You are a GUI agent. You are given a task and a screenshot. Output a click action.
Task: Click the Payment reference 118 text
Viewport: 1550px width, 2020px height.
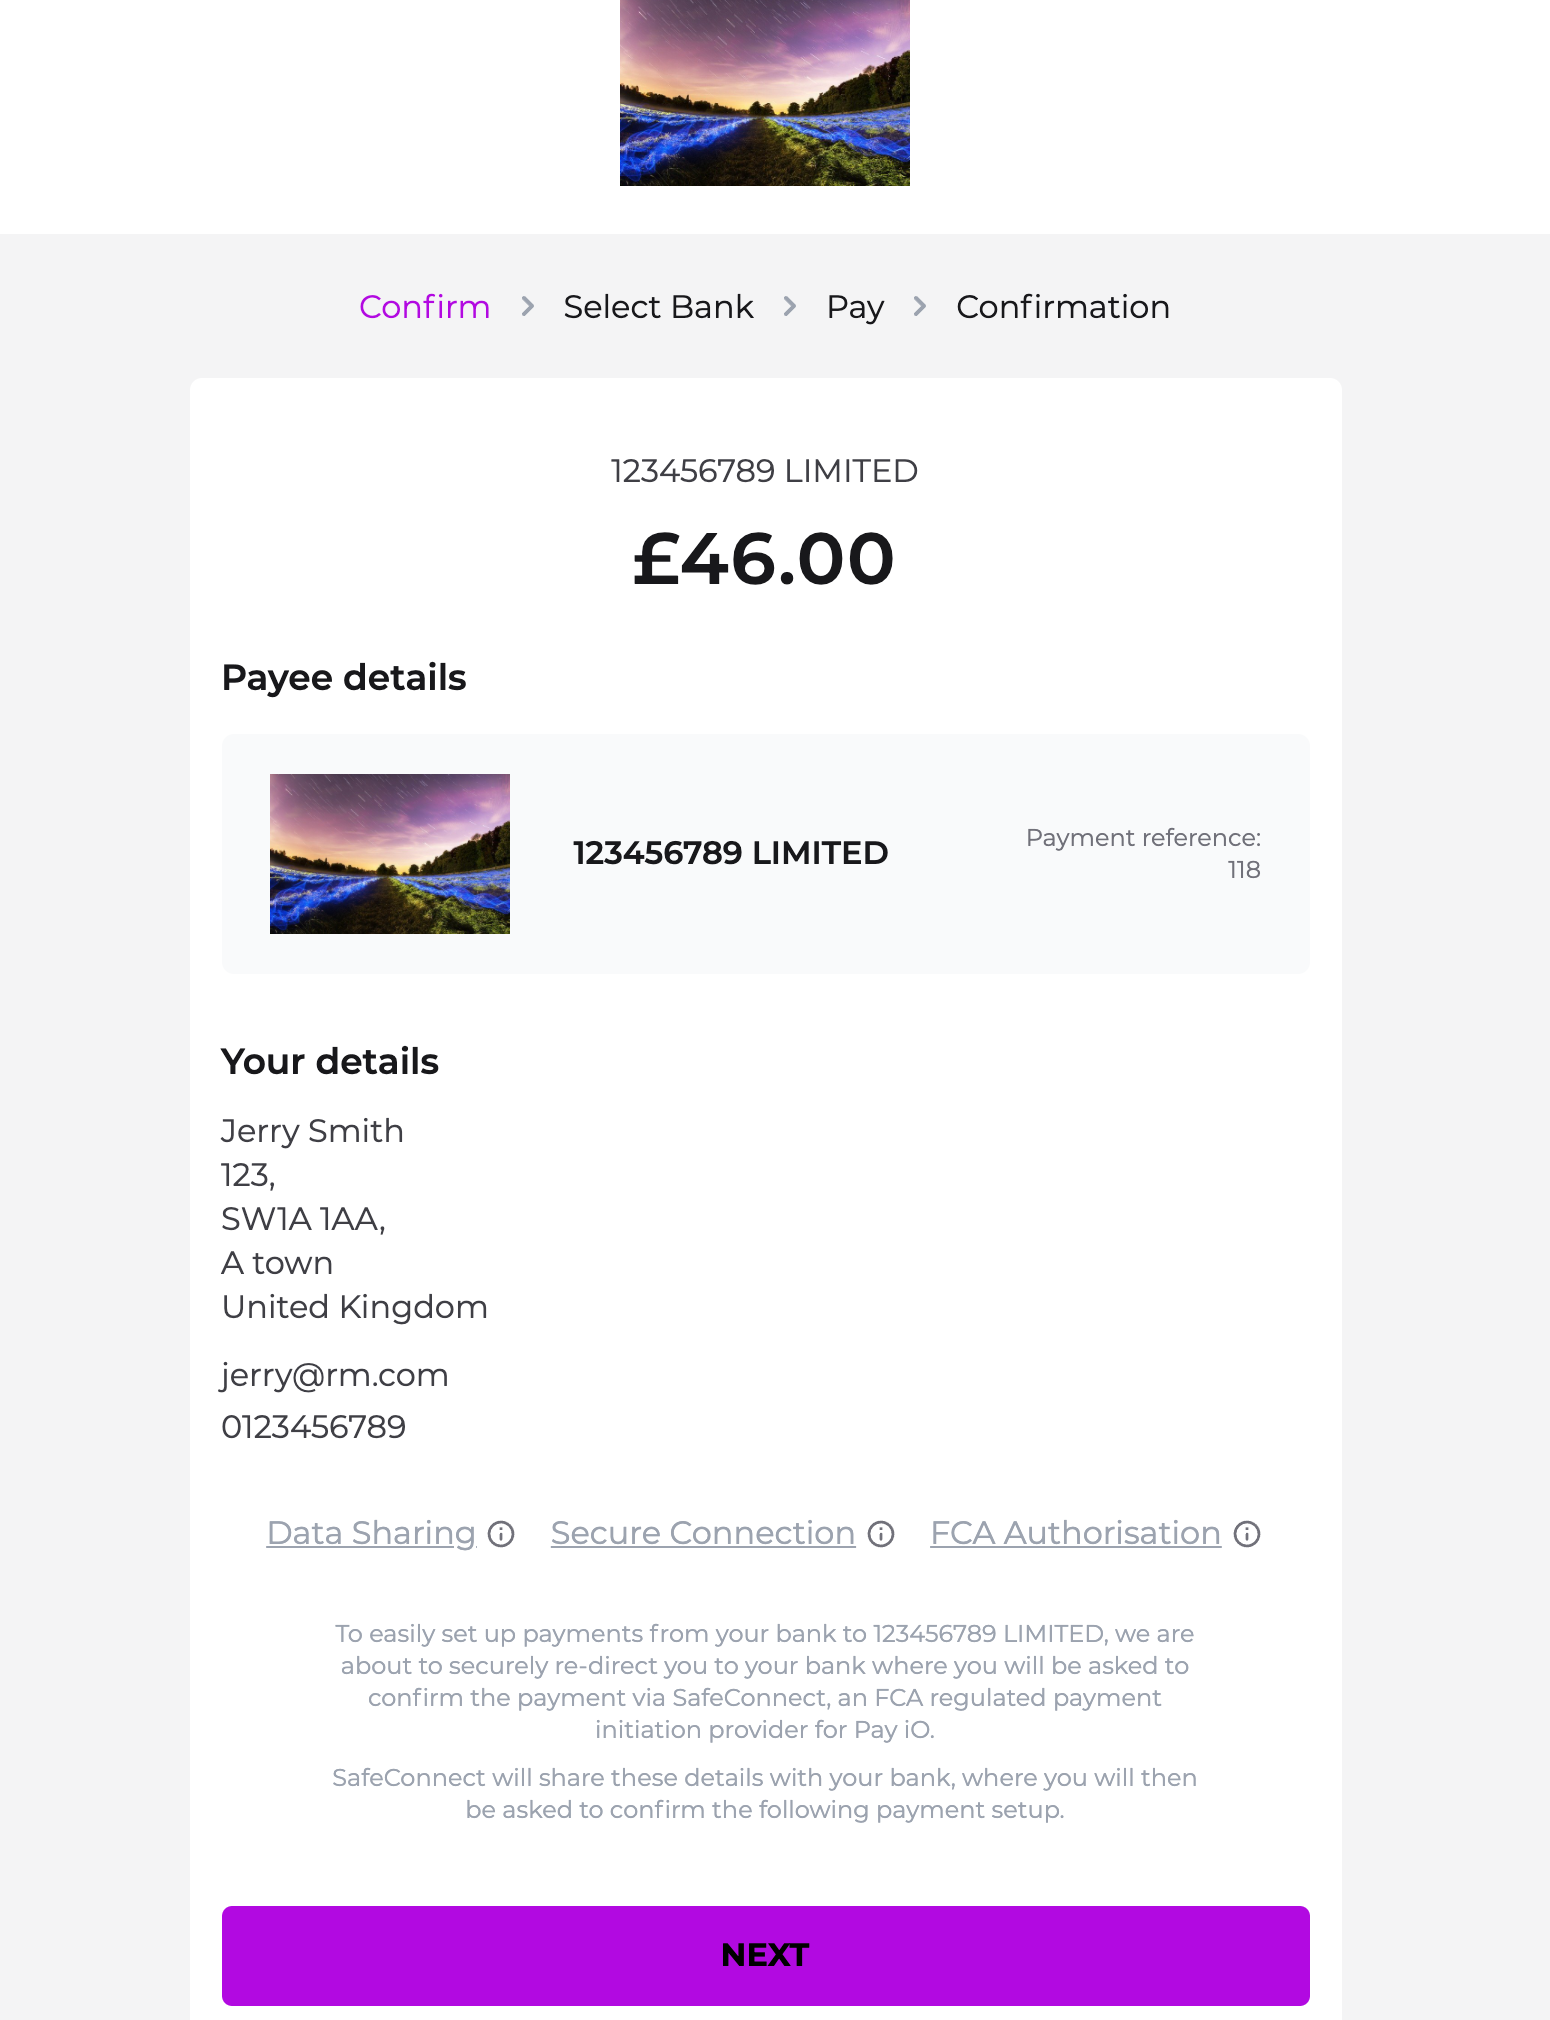[x=1143, y=853]
